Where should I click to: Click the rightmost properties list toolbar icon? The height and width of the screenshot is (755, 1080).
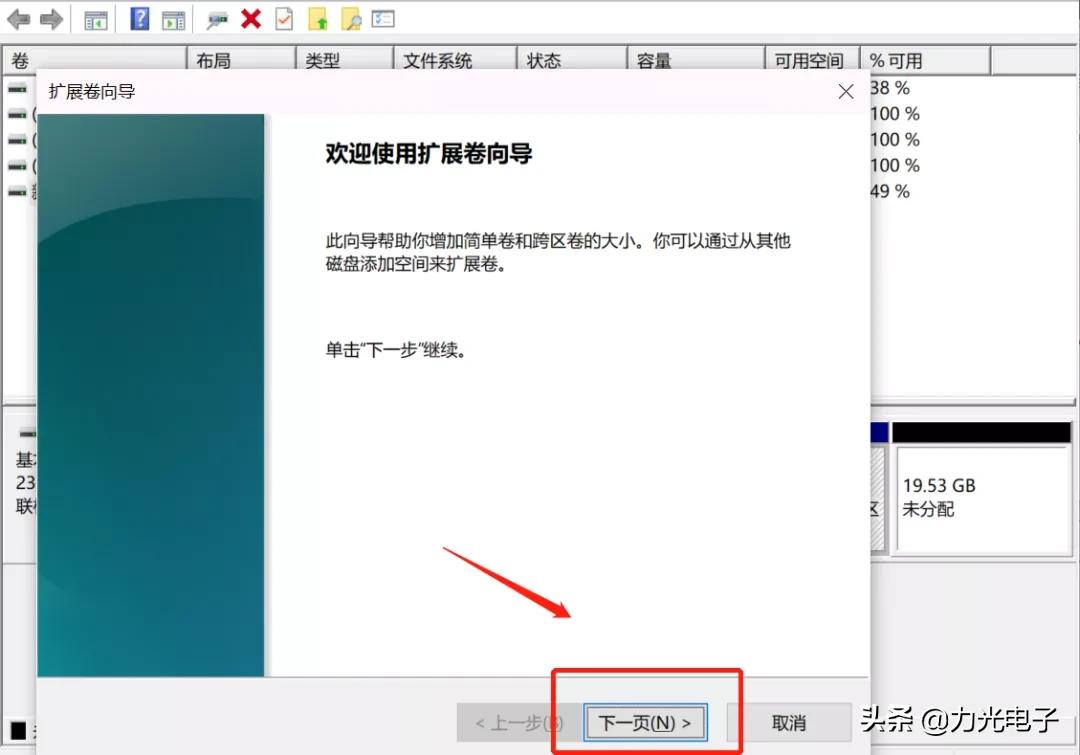point(385,18)
